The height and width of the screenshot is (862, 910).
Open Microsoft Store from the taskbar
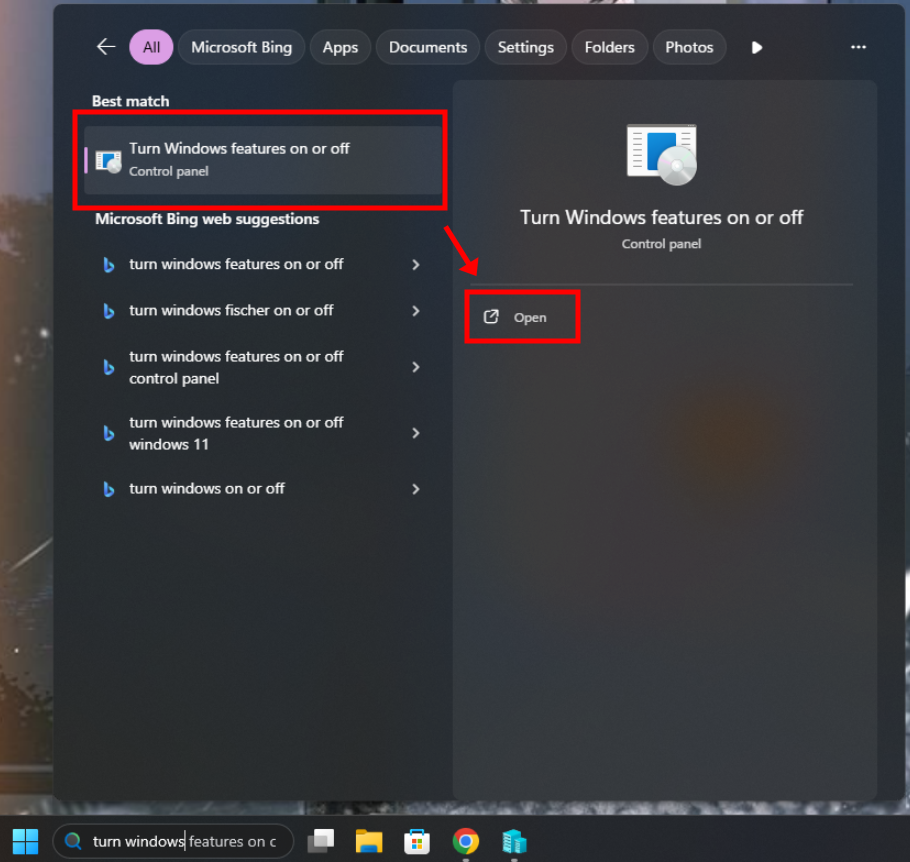tap(417, 841)
